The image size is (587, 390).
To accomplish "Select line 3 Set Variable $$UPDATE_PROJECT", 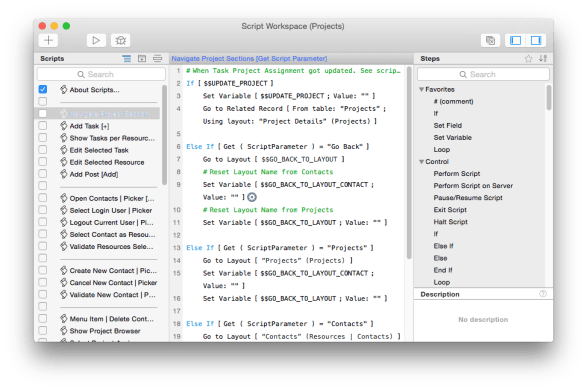I will (x=289, y=96).
